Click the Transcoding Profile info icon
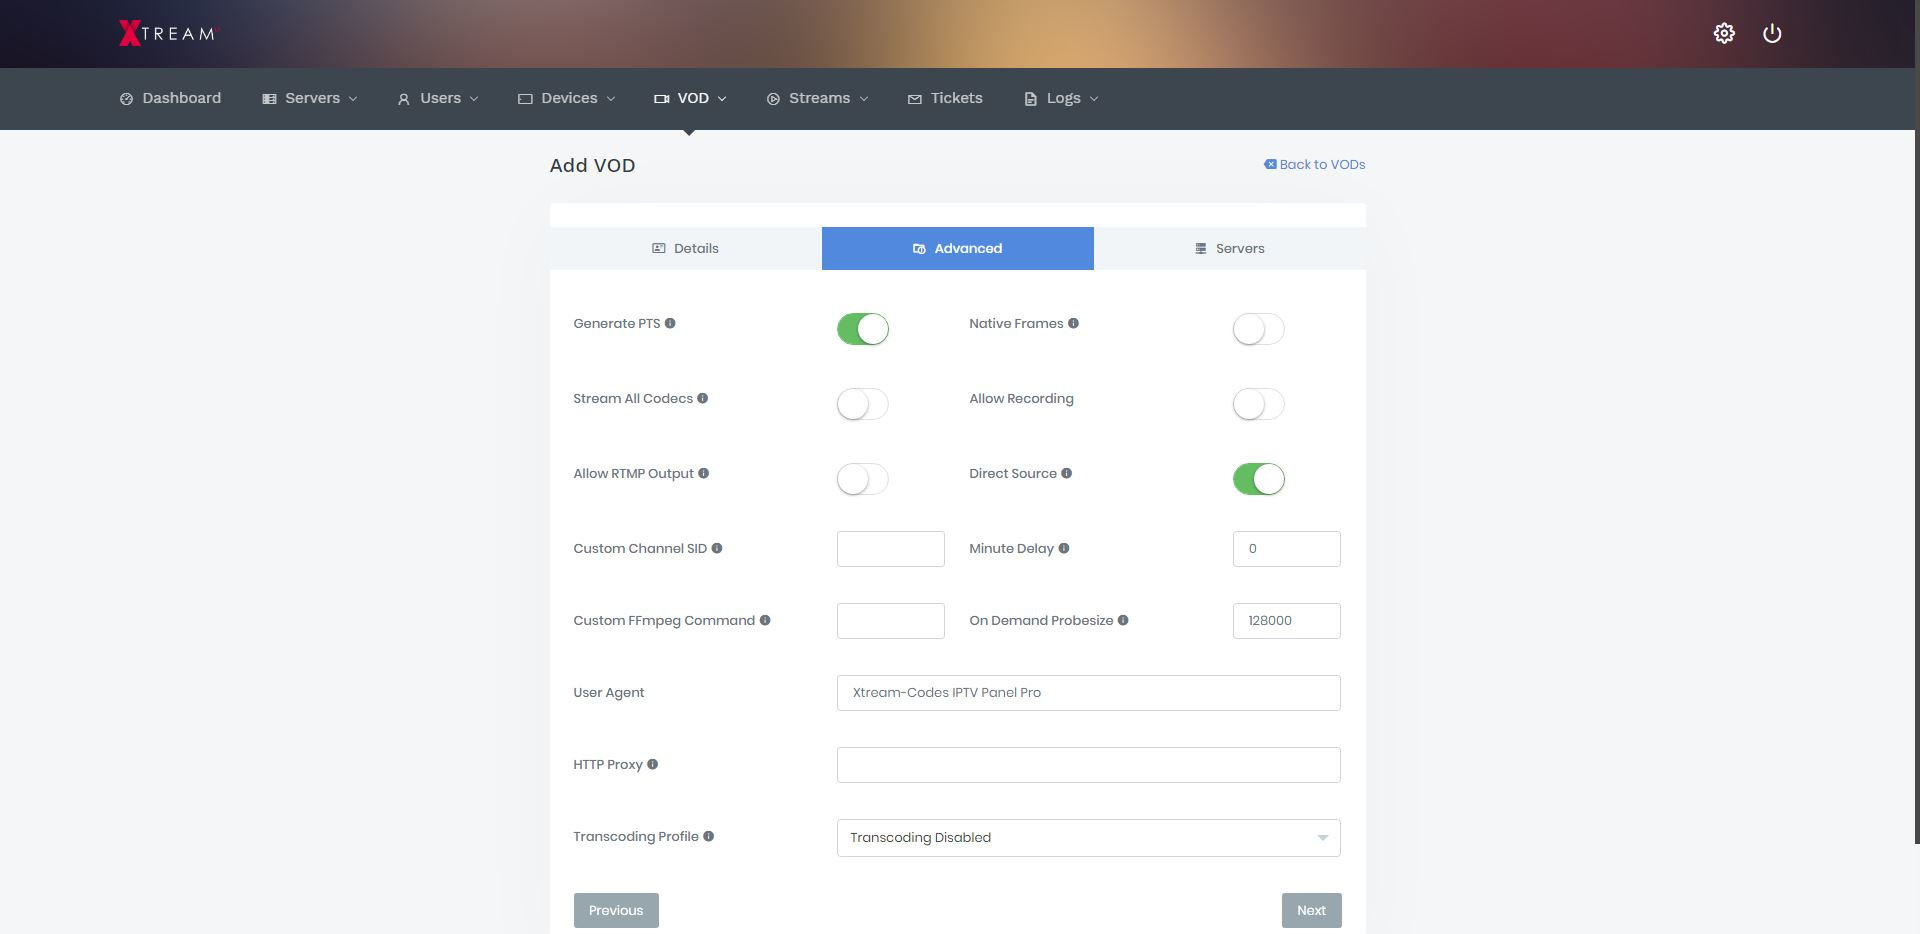This screenshot has height=934, width=1920. [x=708, y=836]
